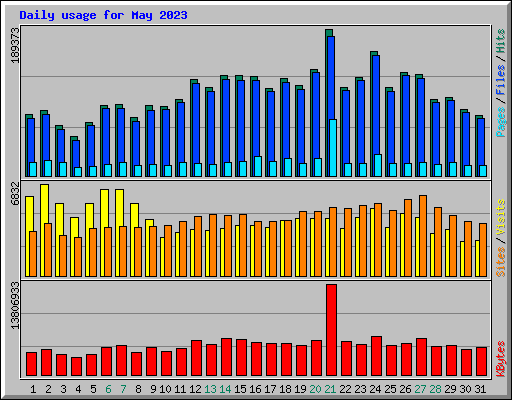
Task: Click the shortest red KBytes bar on day 4
Action: (76, 366)
